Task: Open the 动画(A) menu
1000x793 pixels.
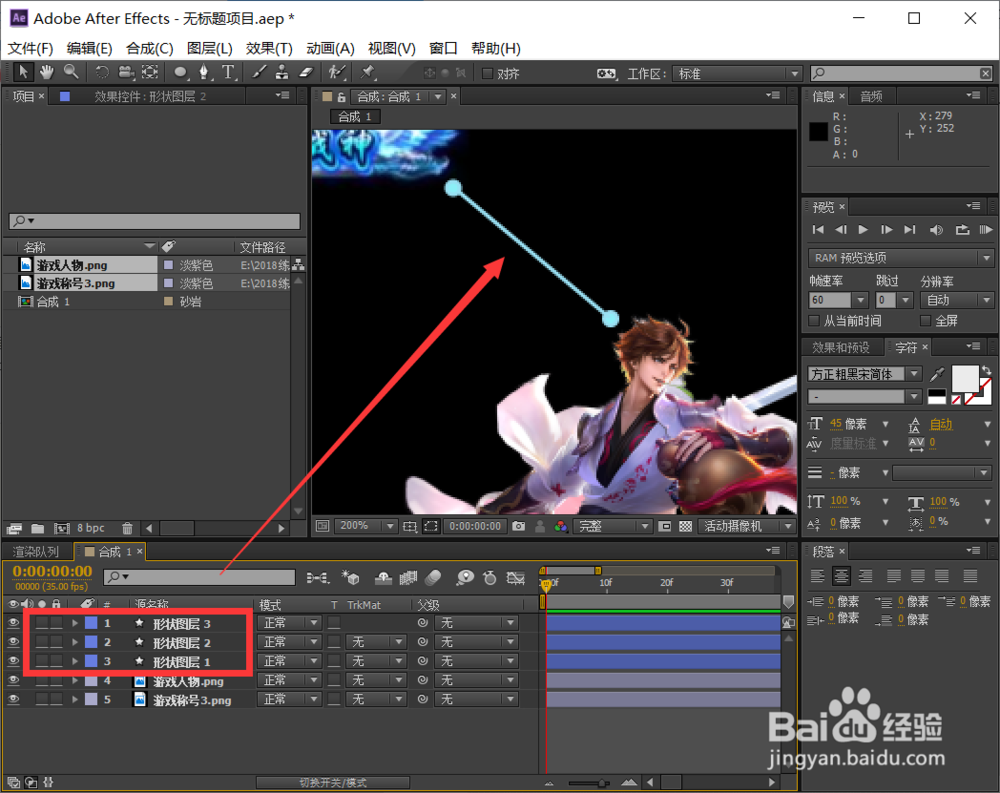Action: coord(330,48)
